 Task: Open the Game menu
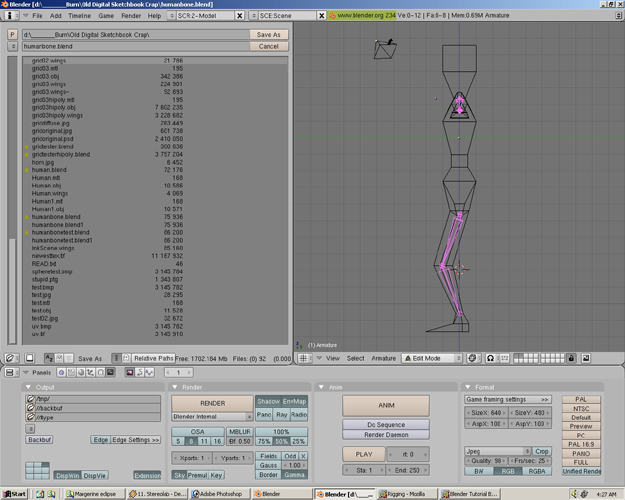pos(106,16)
